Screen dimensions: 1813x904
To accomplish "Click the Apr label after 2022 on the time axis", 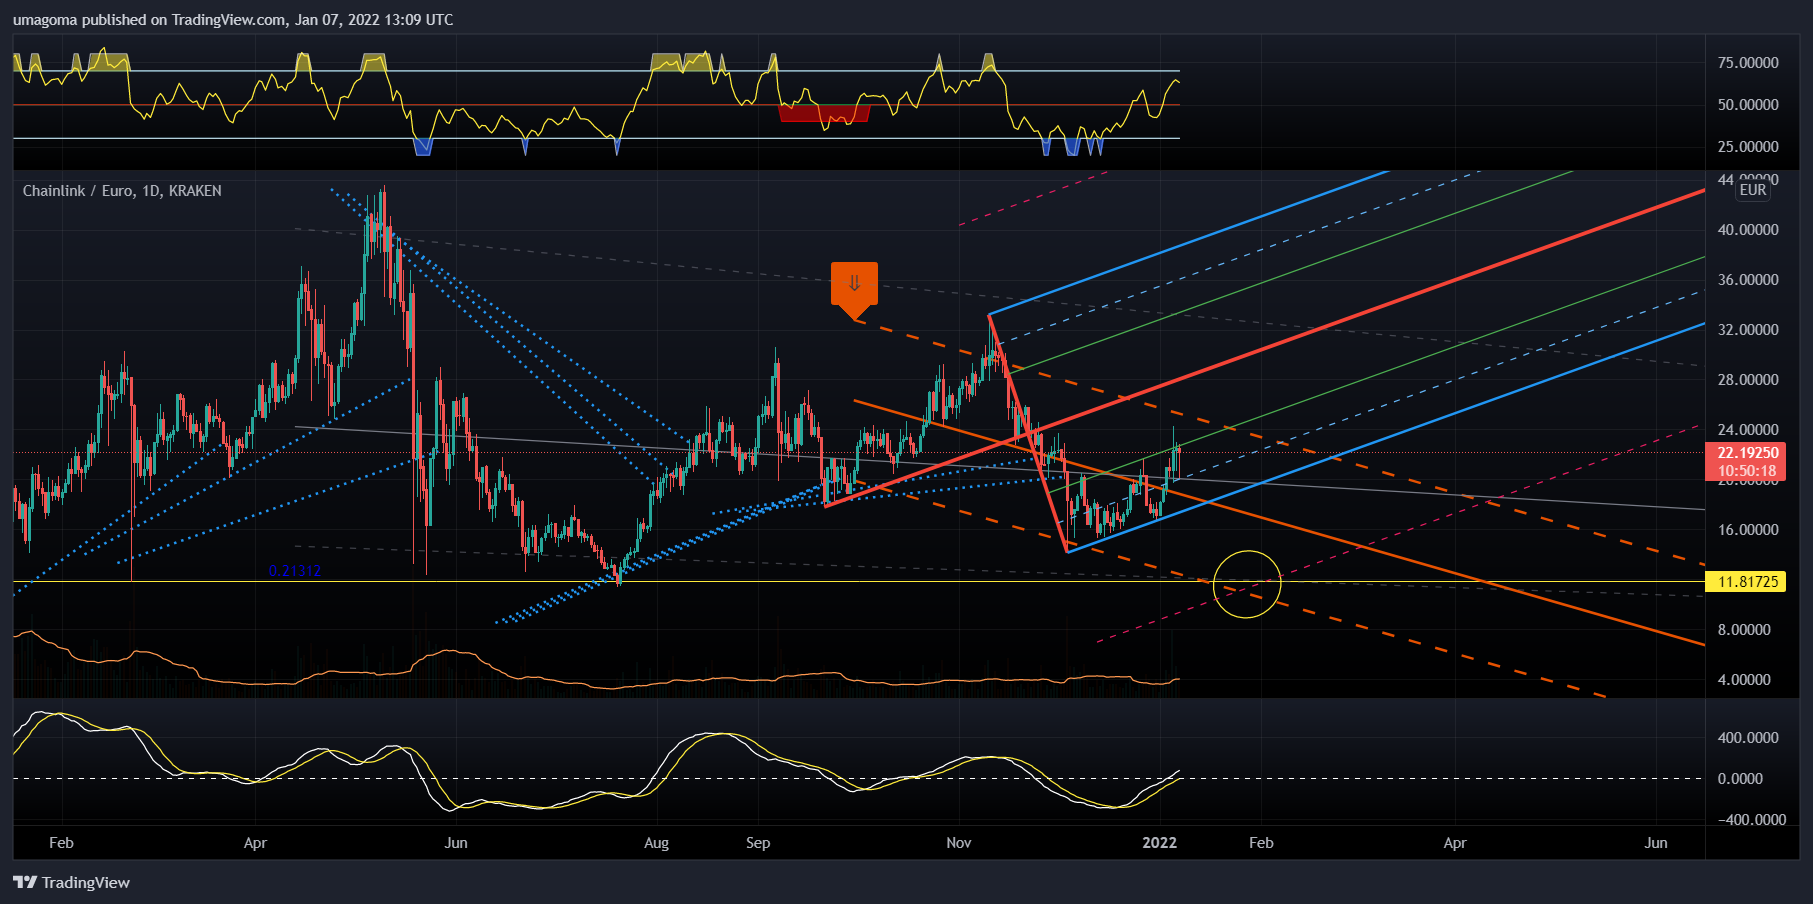I will point(1454,842).
